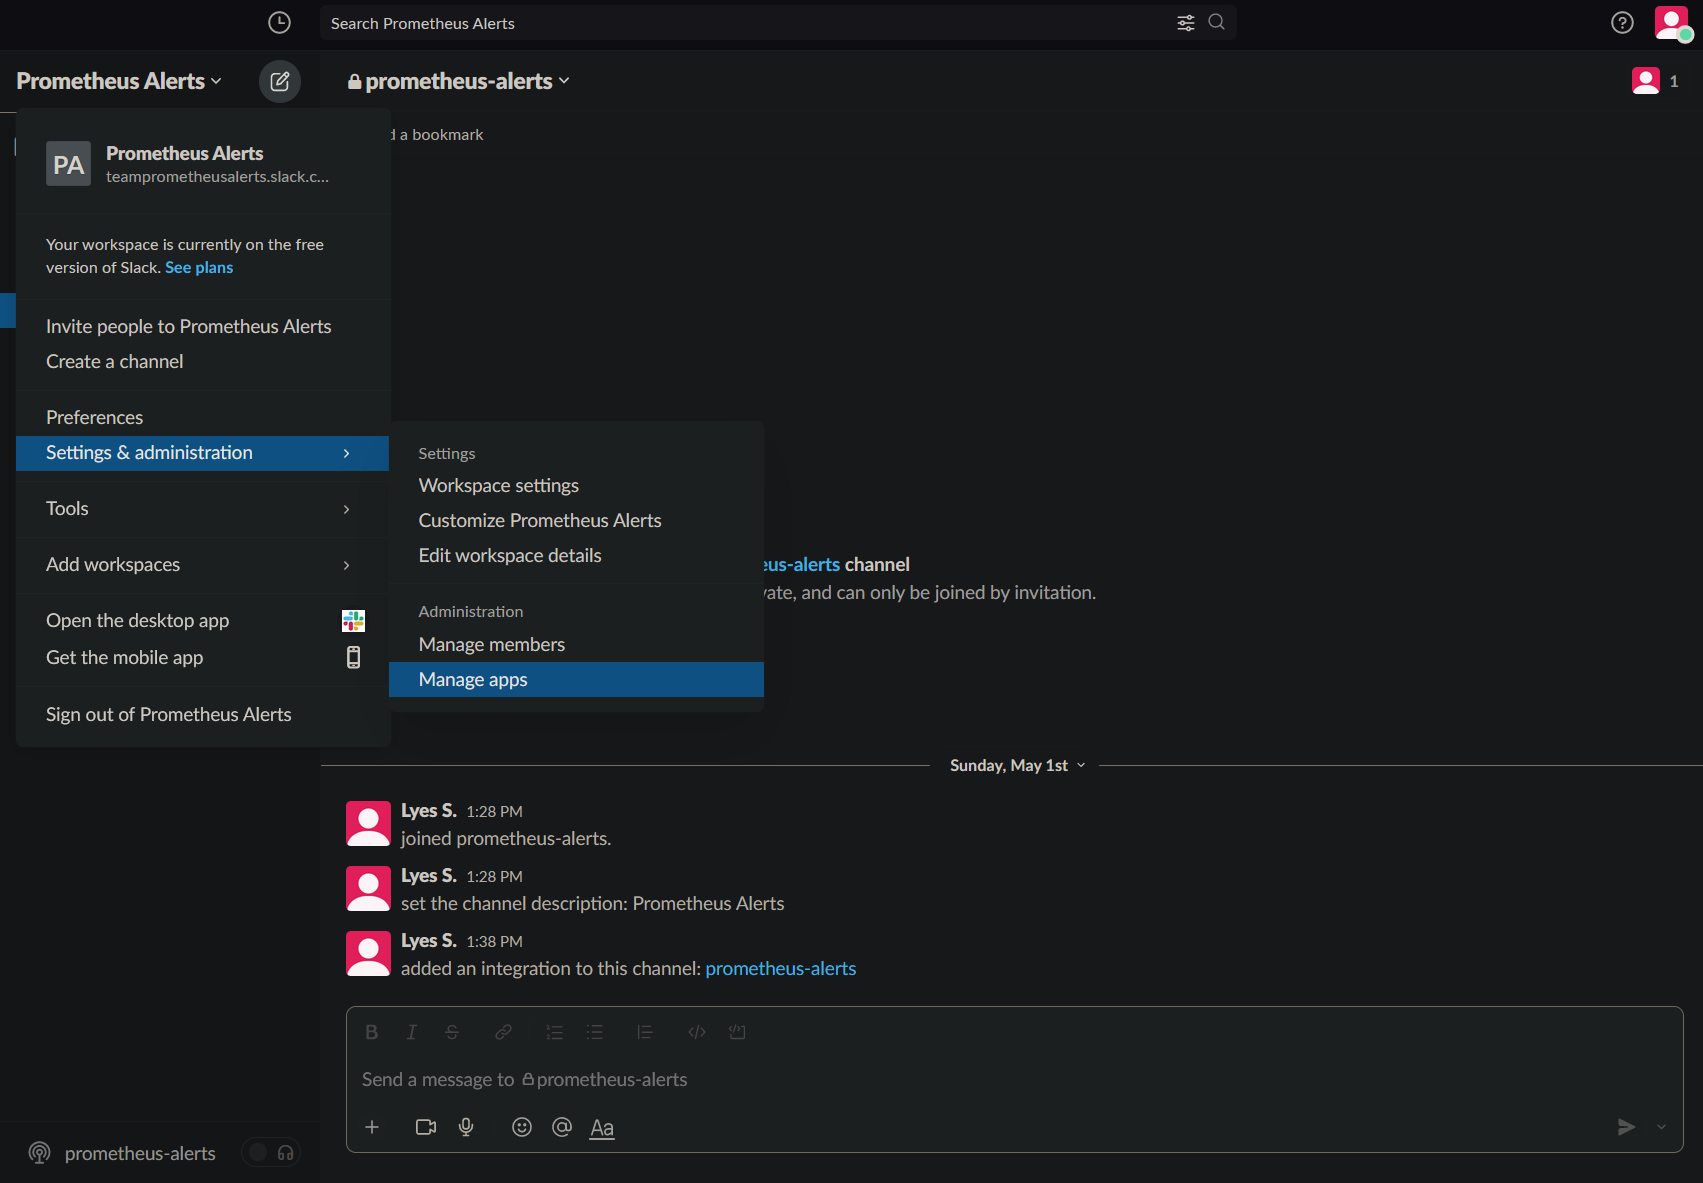Image resolution: width=1703 pixels, height=1183 pixels.
Task: Toggle strikethrough formatting
Action: pyautogui.click(x=452, y=1032)
